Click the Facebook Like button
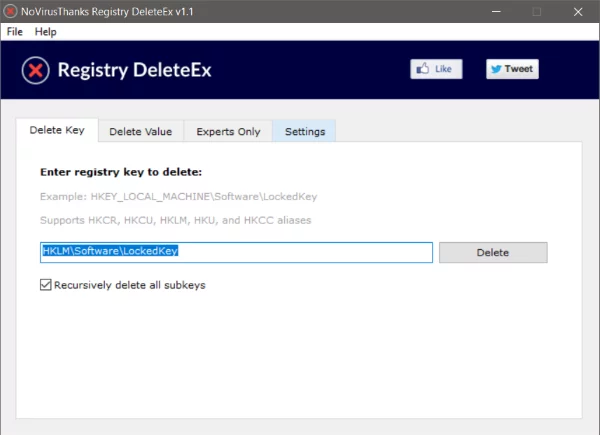Viewport: 600px width, 435px height. pyautogui.click(x=436, y=69)
